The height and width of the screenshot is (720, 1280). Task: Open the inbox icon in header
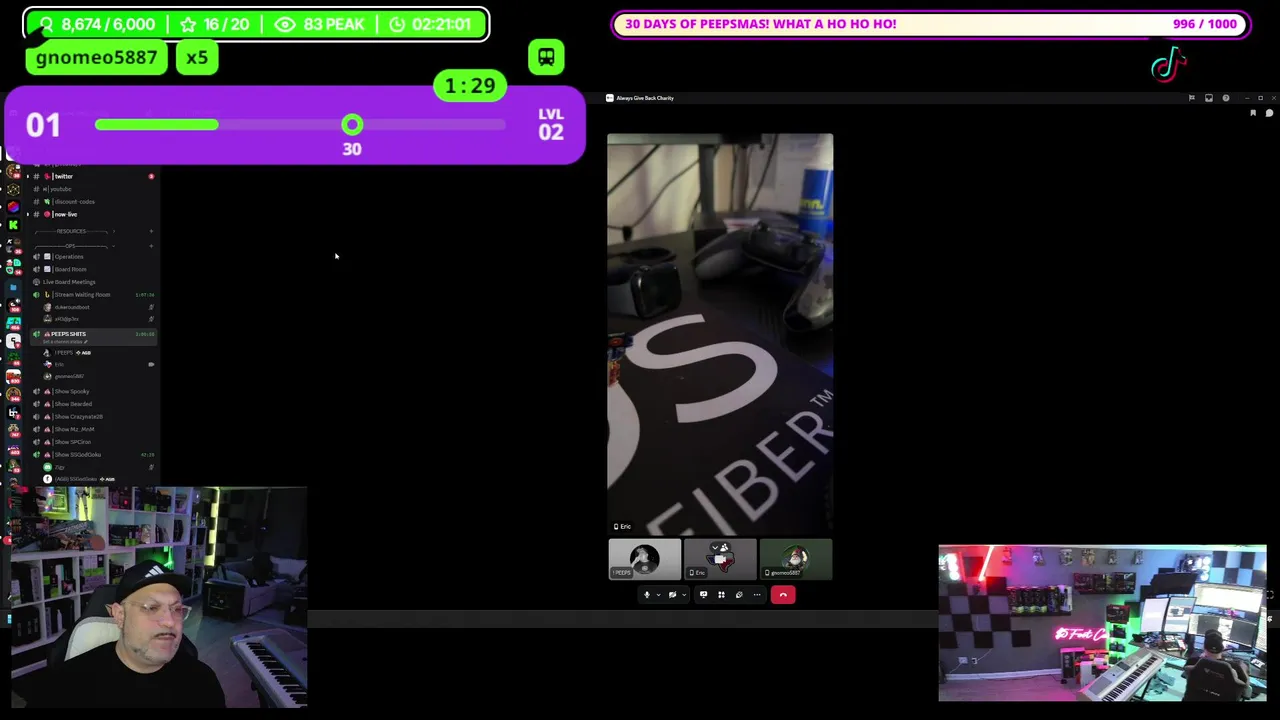(x=1208, y=98)
